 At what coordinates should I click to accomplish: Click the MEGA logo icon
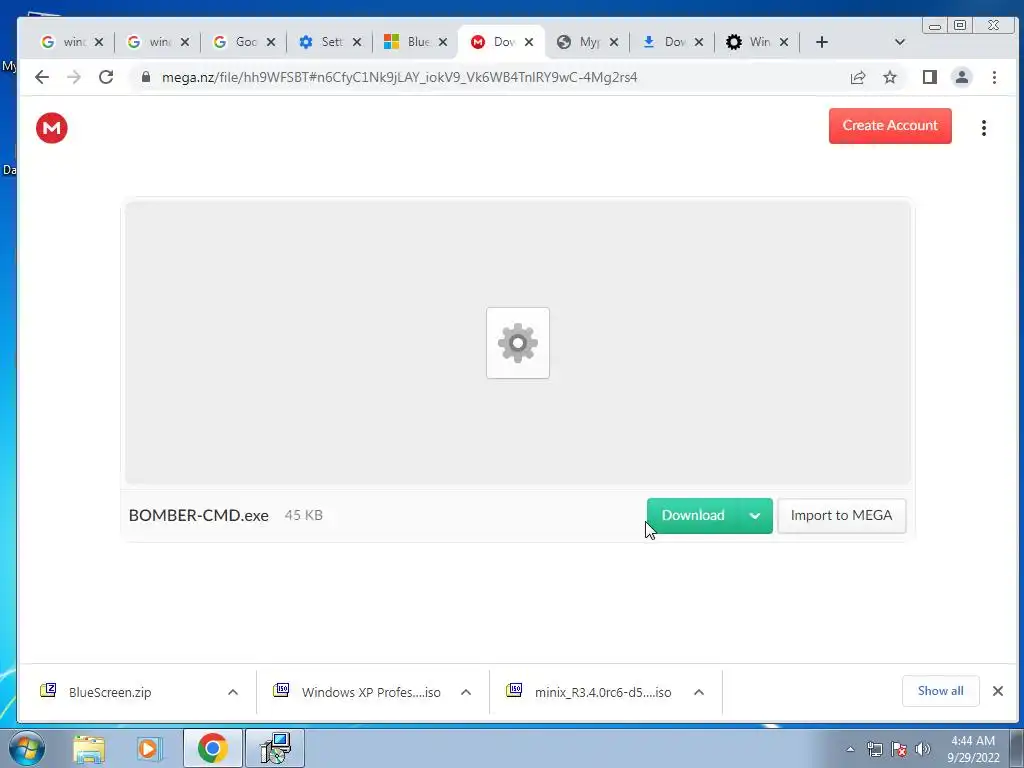52,128
